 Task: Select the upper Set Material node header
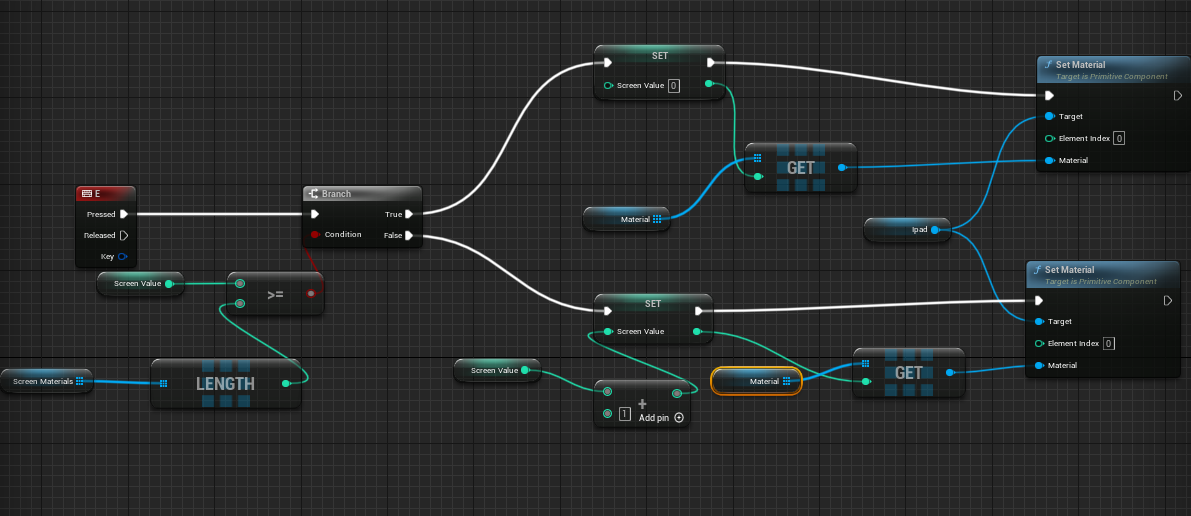click(x=1113, y=70)
